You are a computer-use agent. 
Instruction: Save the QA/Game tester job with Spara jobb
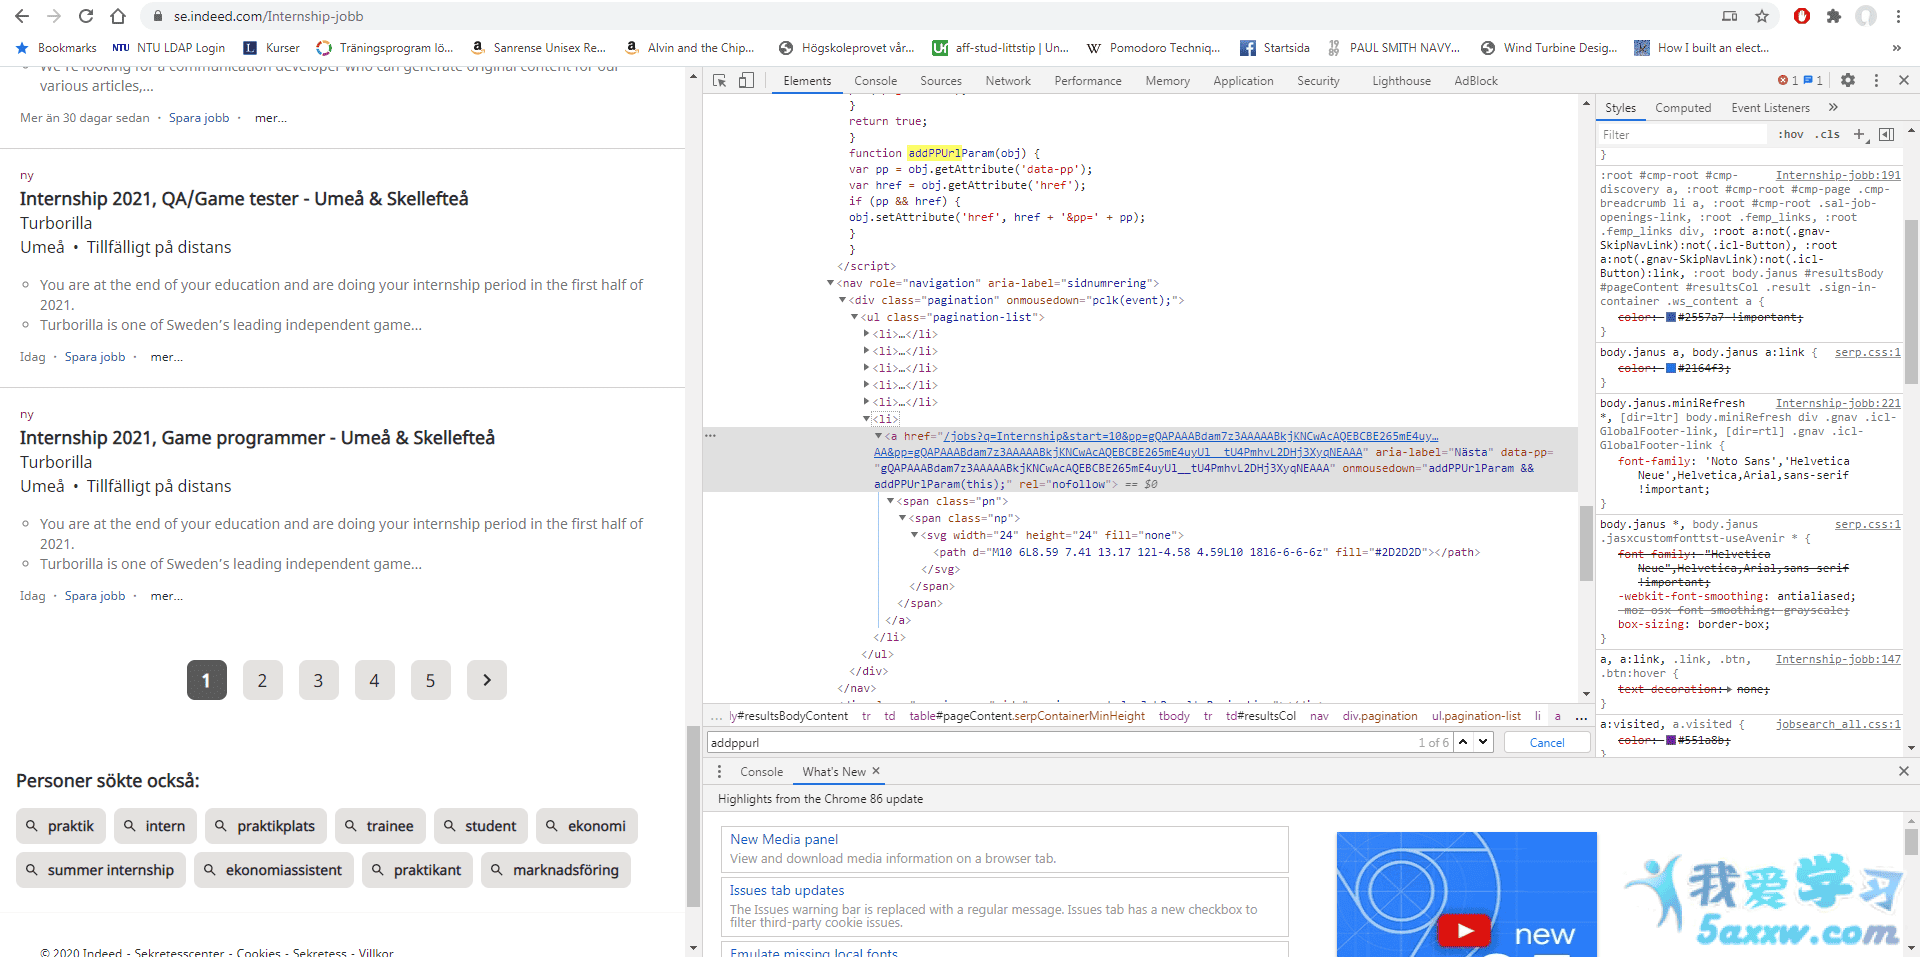point(95,357)
